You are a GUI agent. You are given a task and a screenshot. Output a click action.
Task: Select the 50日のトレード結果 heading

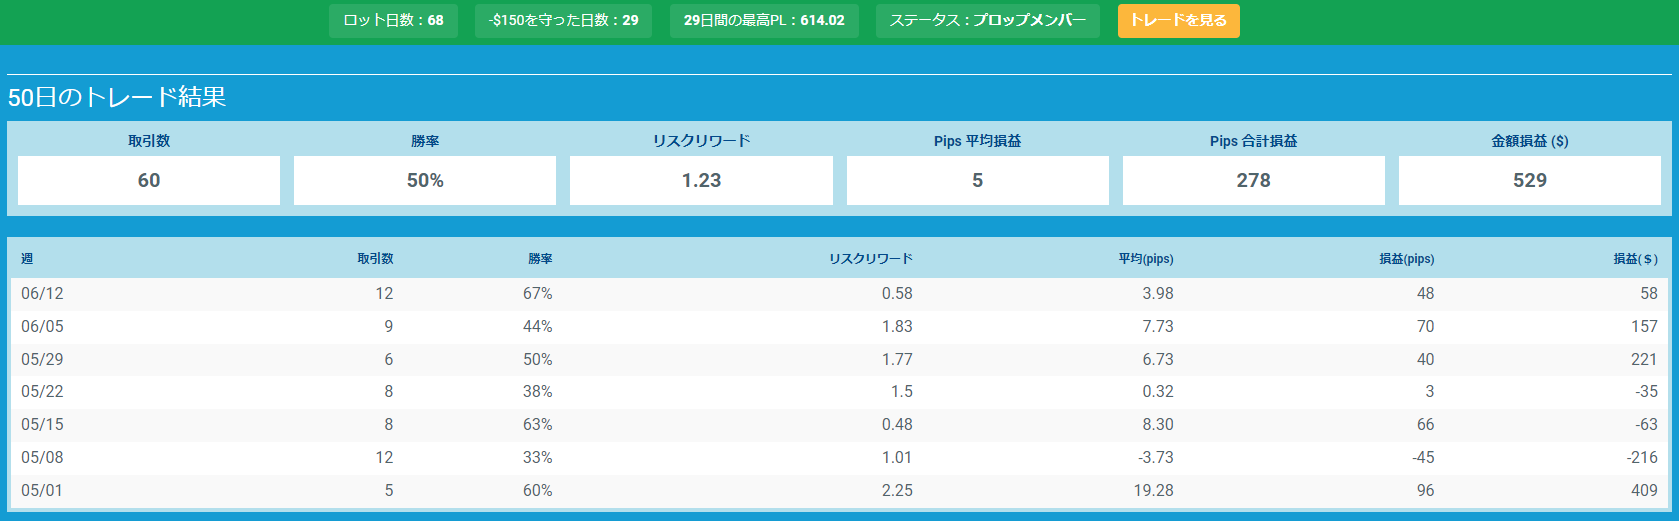coord(117,97)
